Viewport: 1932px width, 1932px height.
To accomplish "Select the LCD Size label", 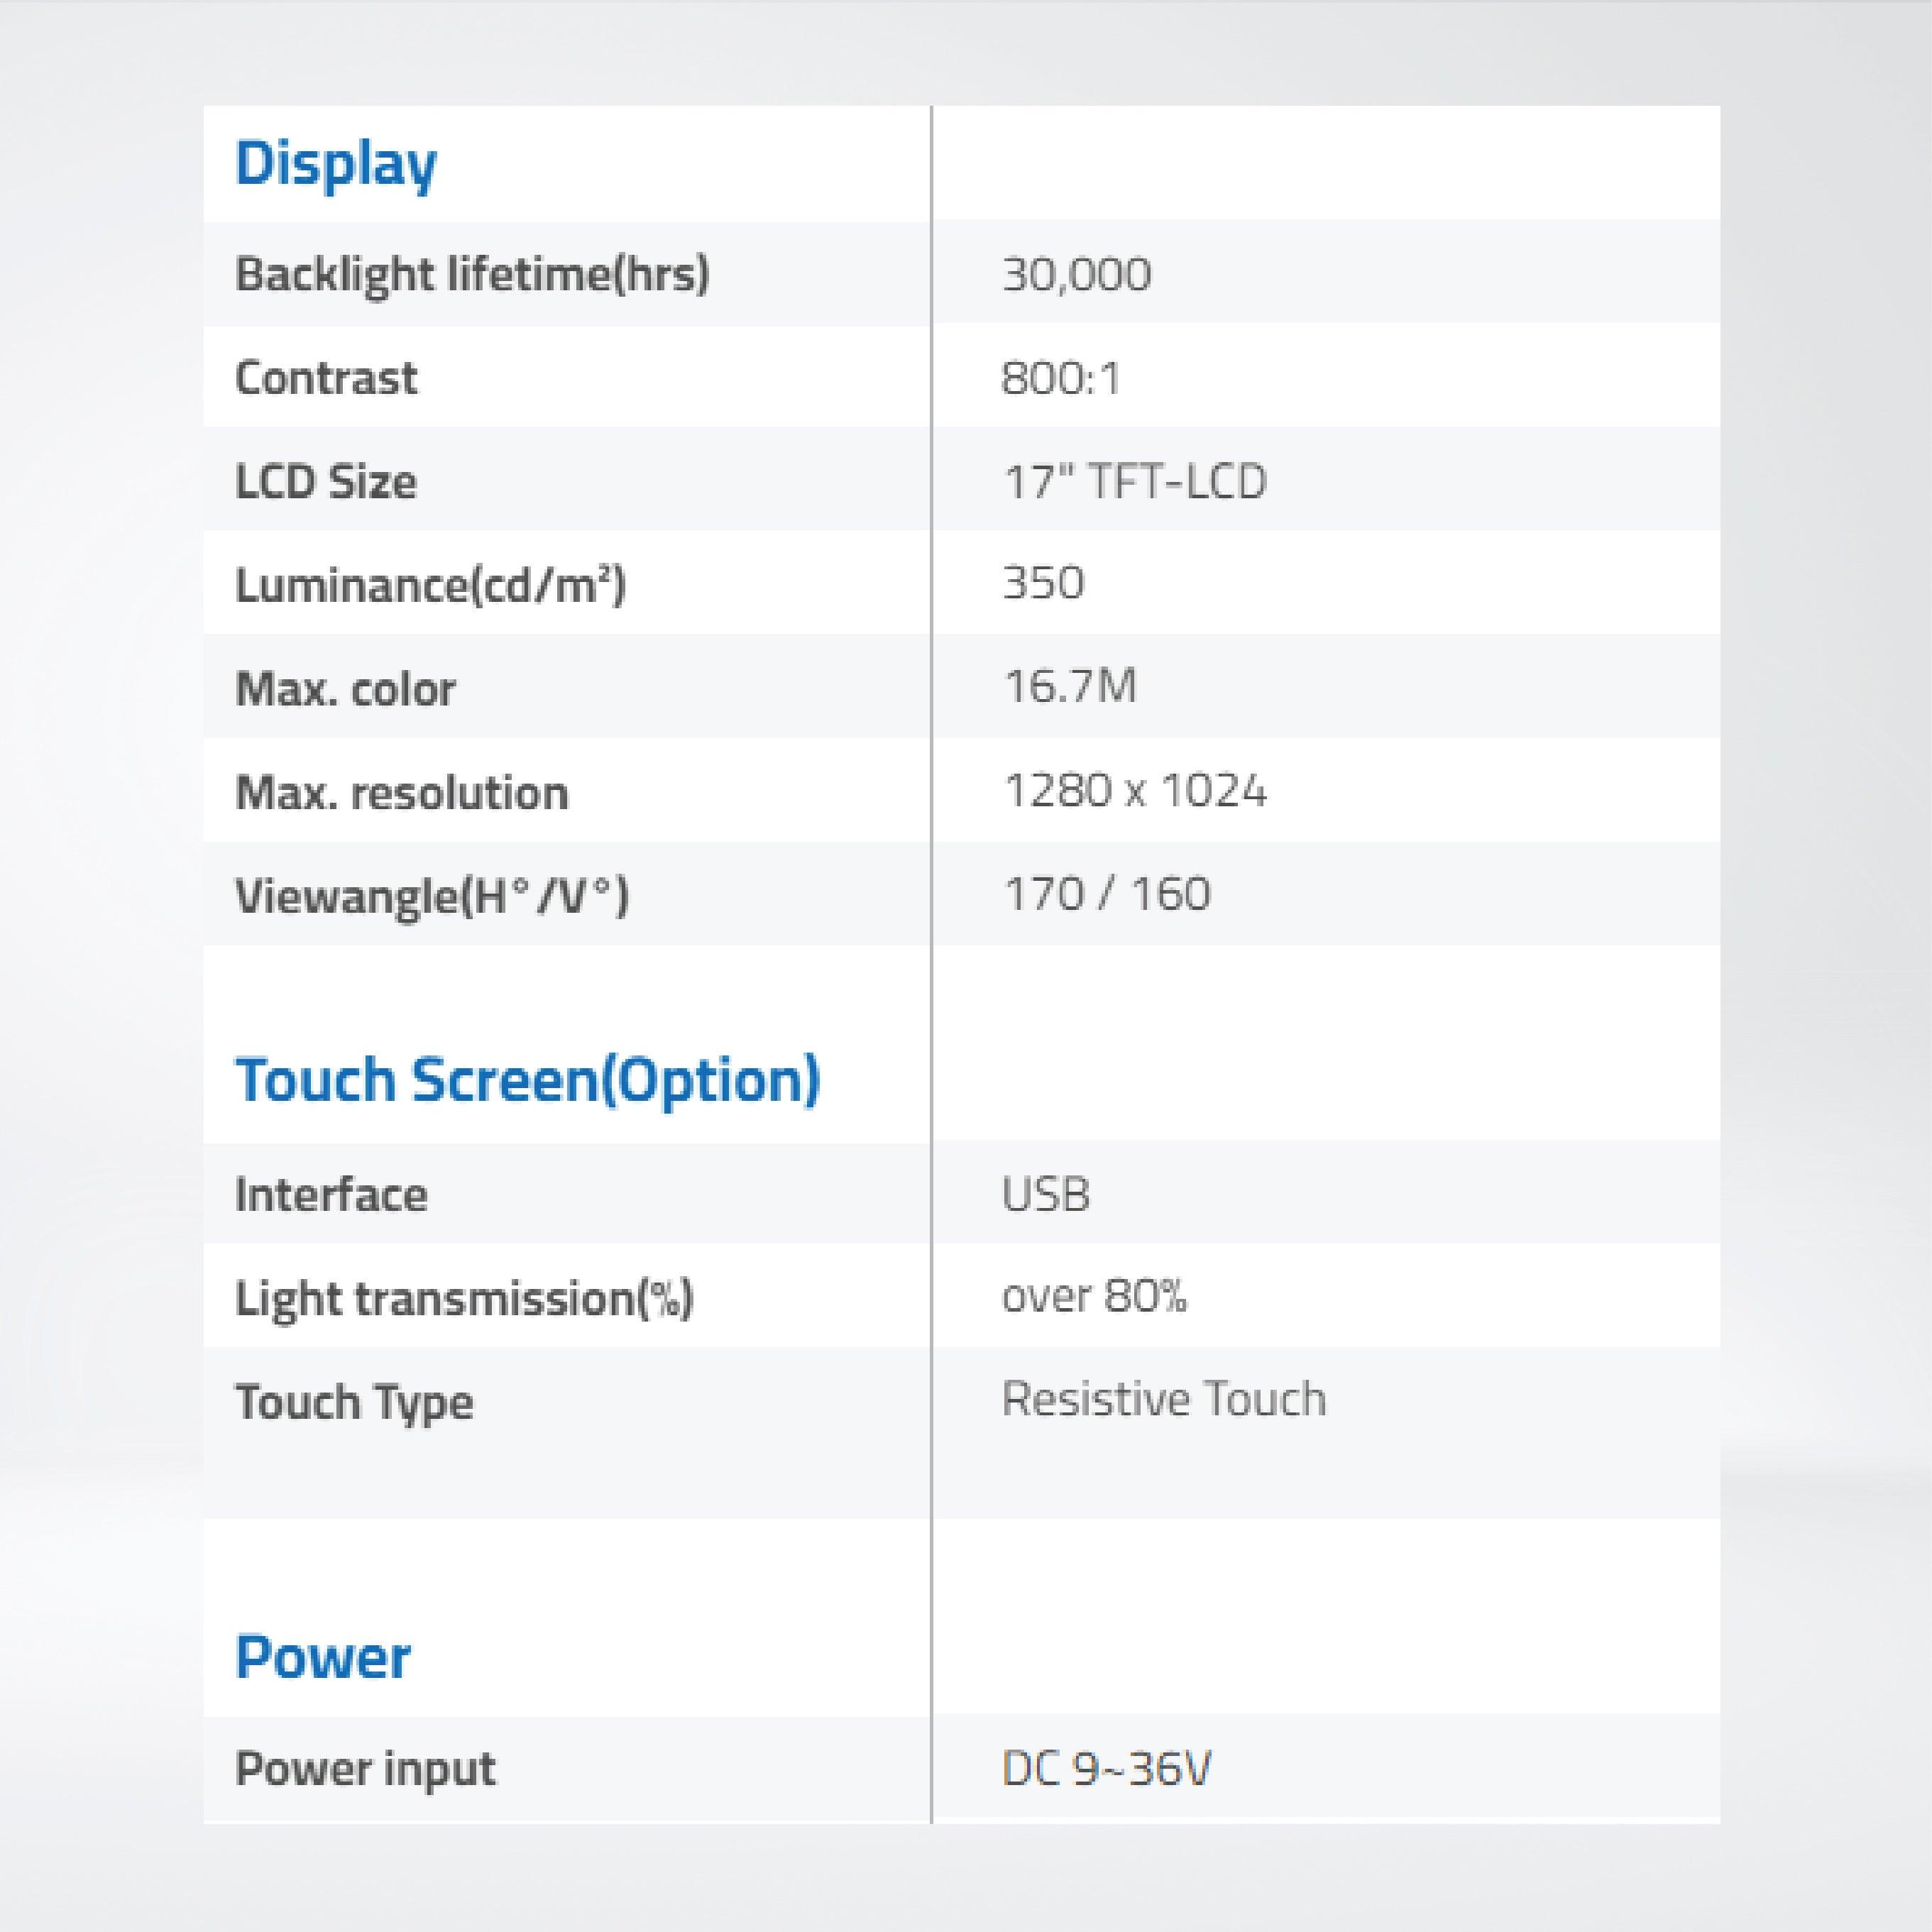I will tap(326, 482).
